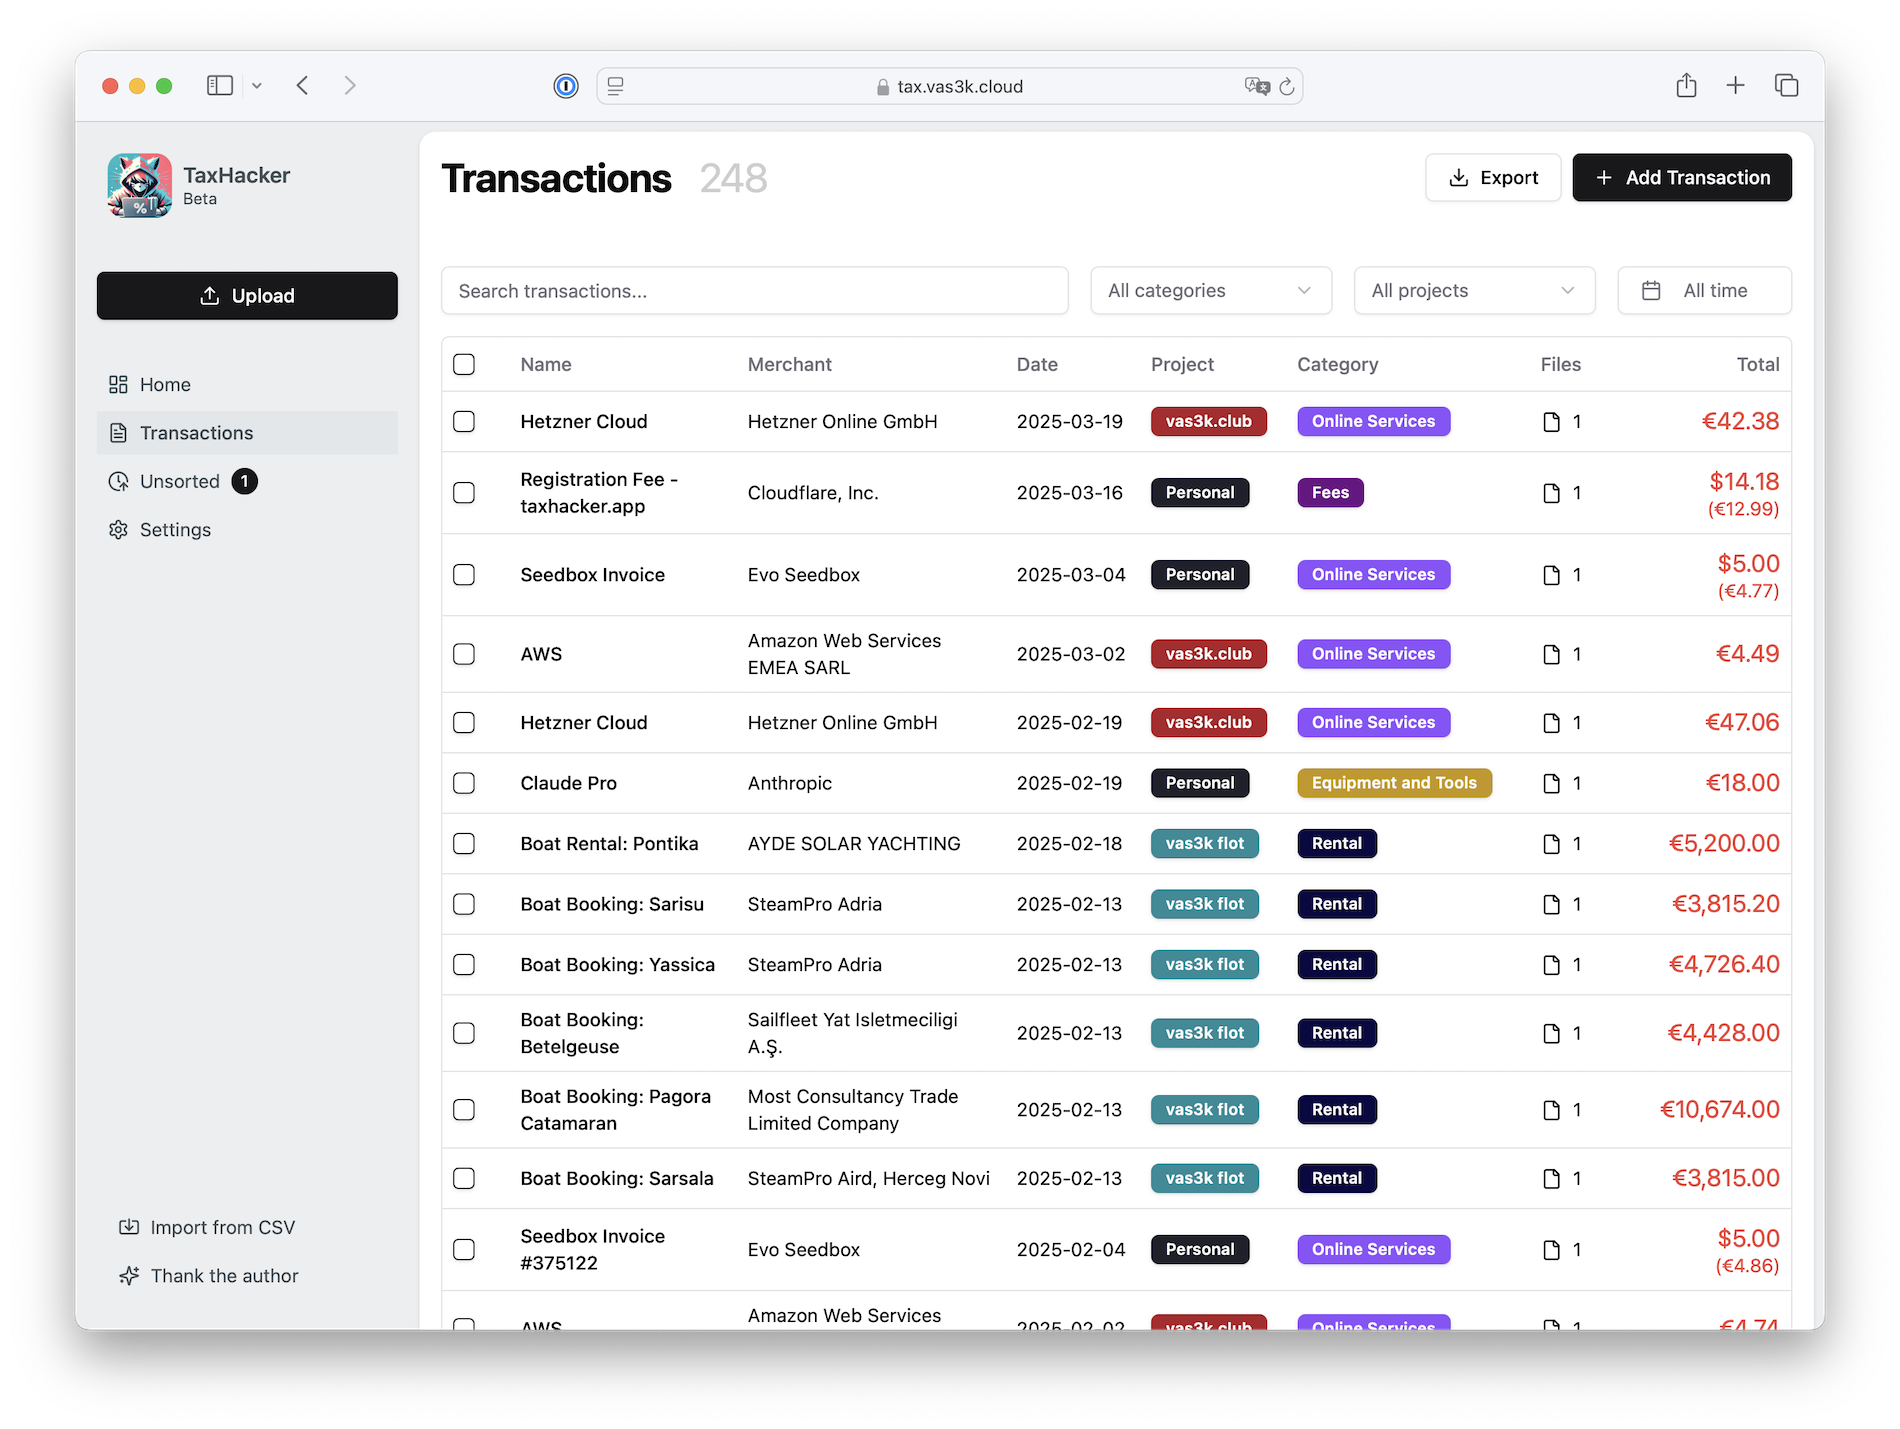Screen dimensions: 1900x1429
Task: Click the €5,200.00 total amount
Action: coord(1724,844)
